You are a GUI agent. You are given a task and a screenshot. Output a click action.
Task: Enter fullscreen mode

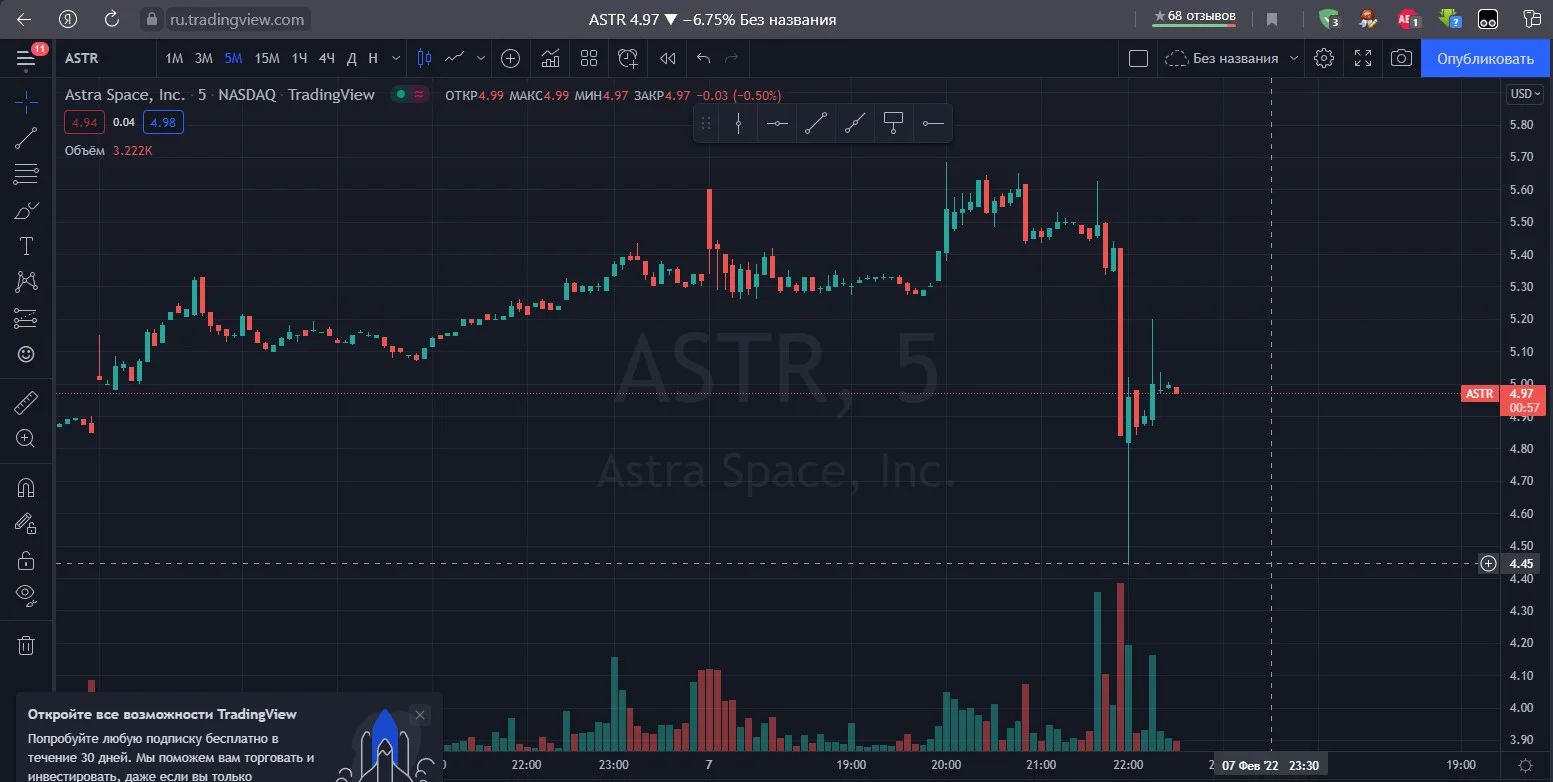click(x=1362, y=59)
